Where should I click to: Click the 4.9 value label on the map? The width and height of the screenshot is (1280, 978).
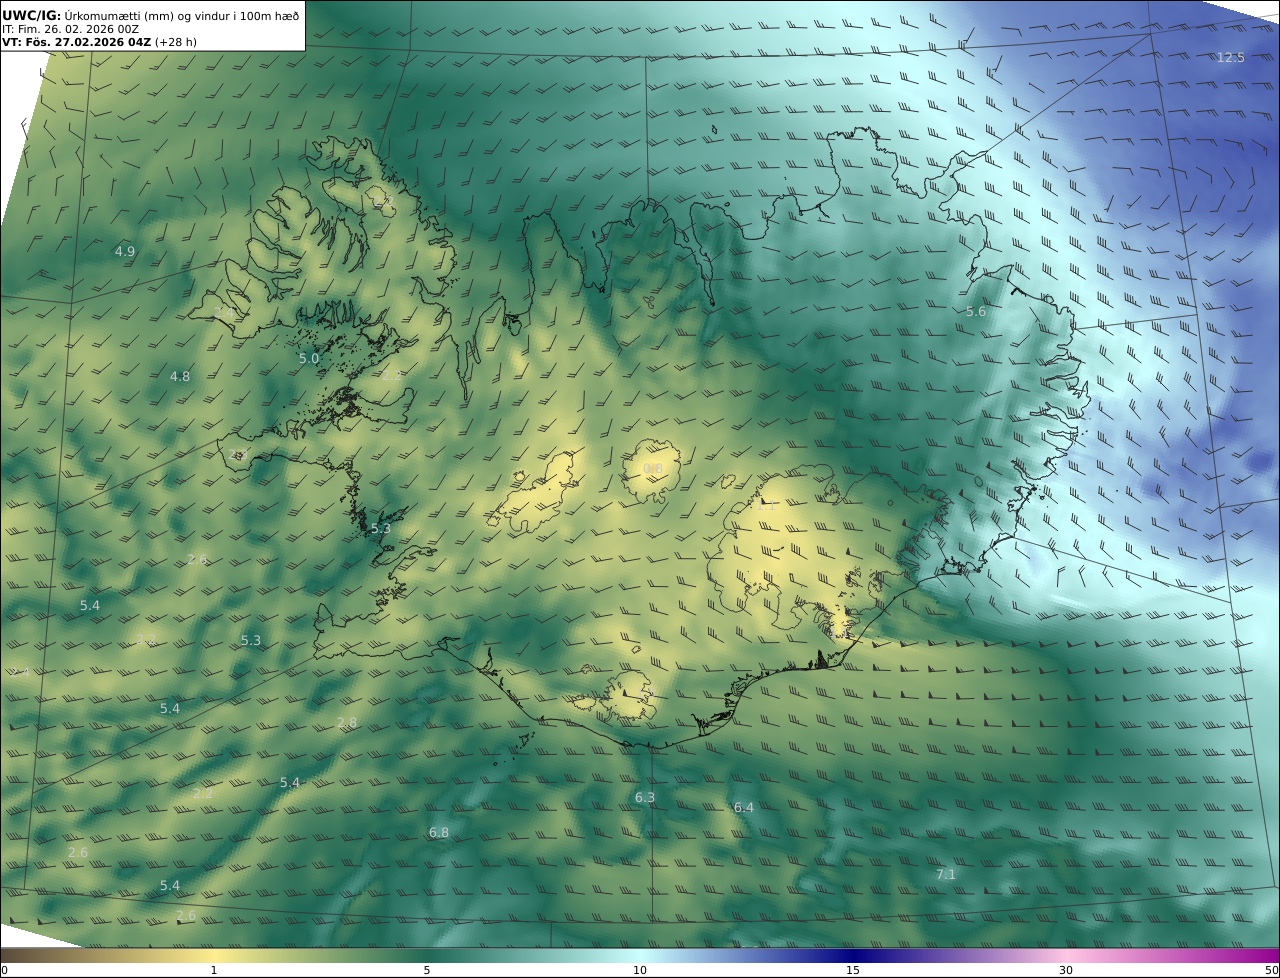point(125,252)
